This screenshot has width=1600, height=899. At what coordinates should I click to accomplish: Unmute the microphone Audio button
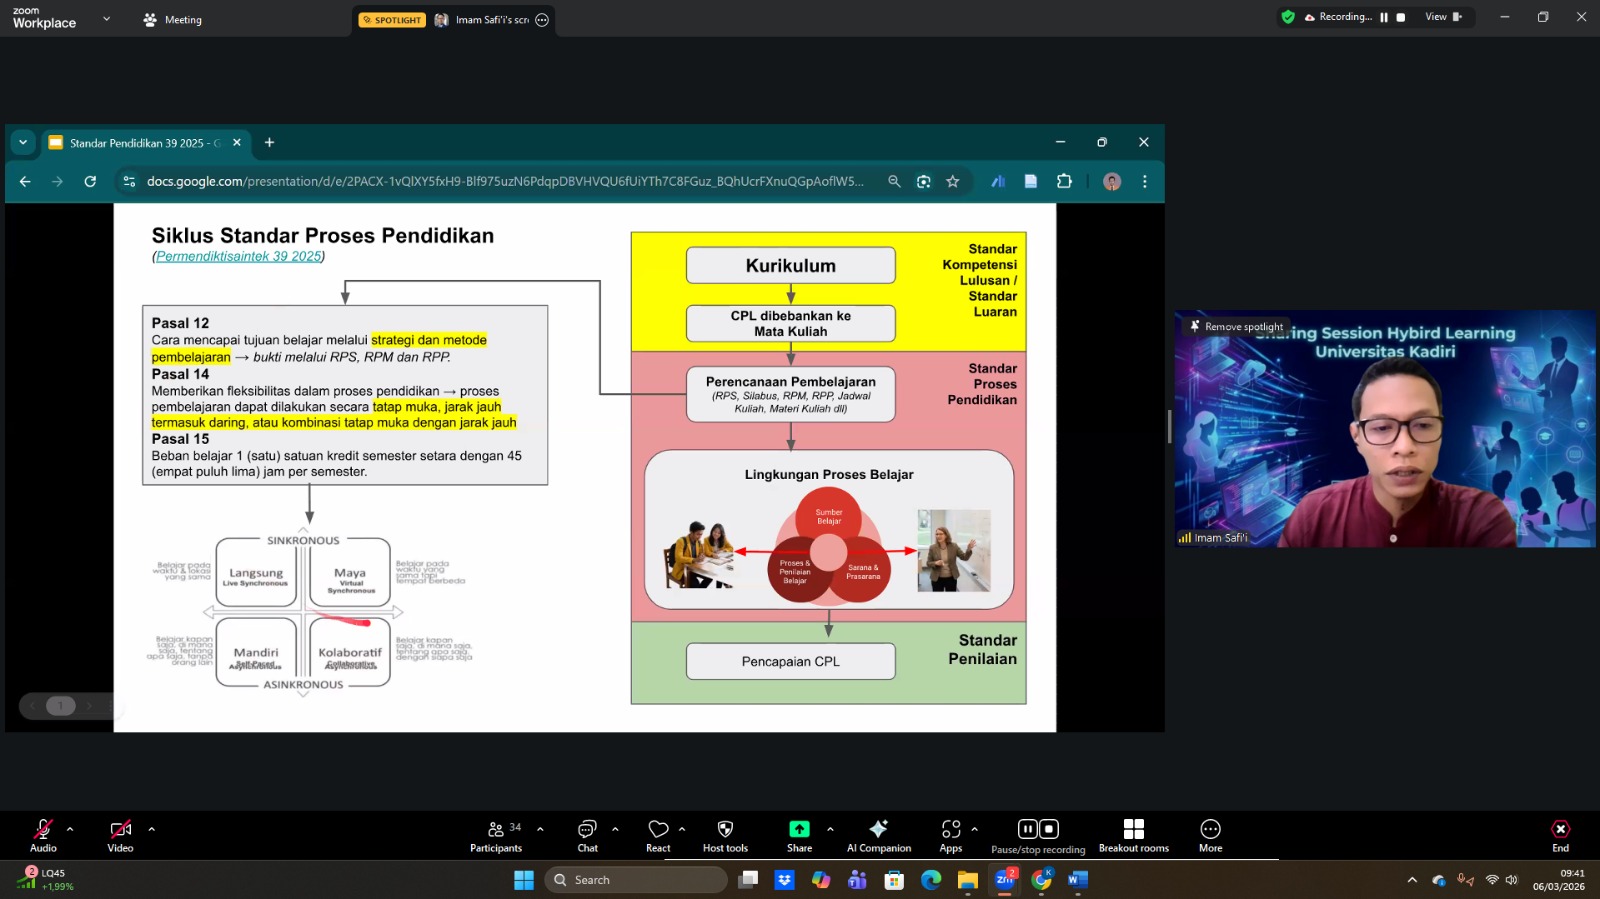[43, 835]
